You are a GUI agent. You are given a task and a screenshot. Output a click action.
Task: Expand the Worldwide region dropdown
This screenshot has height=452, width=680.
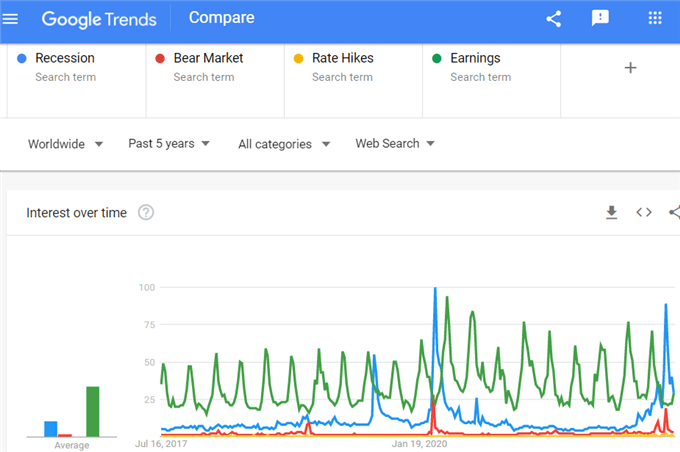(65, 144)
